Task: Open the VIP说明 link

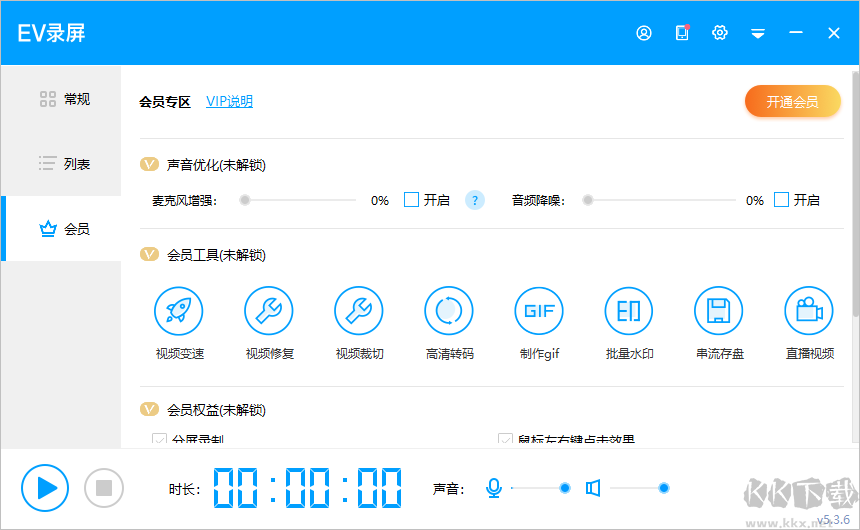Action: point(229,102)
